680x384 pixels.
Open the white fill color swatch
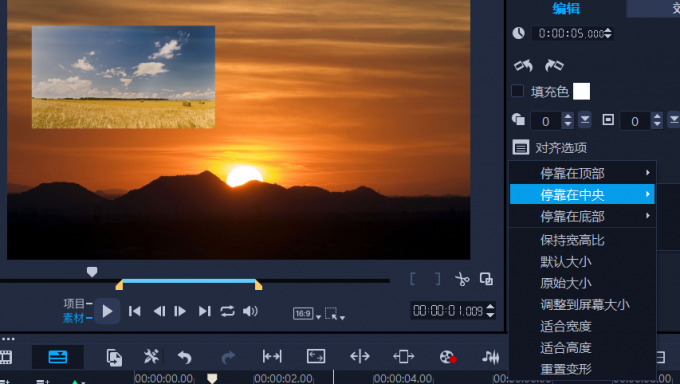[582, 92]
